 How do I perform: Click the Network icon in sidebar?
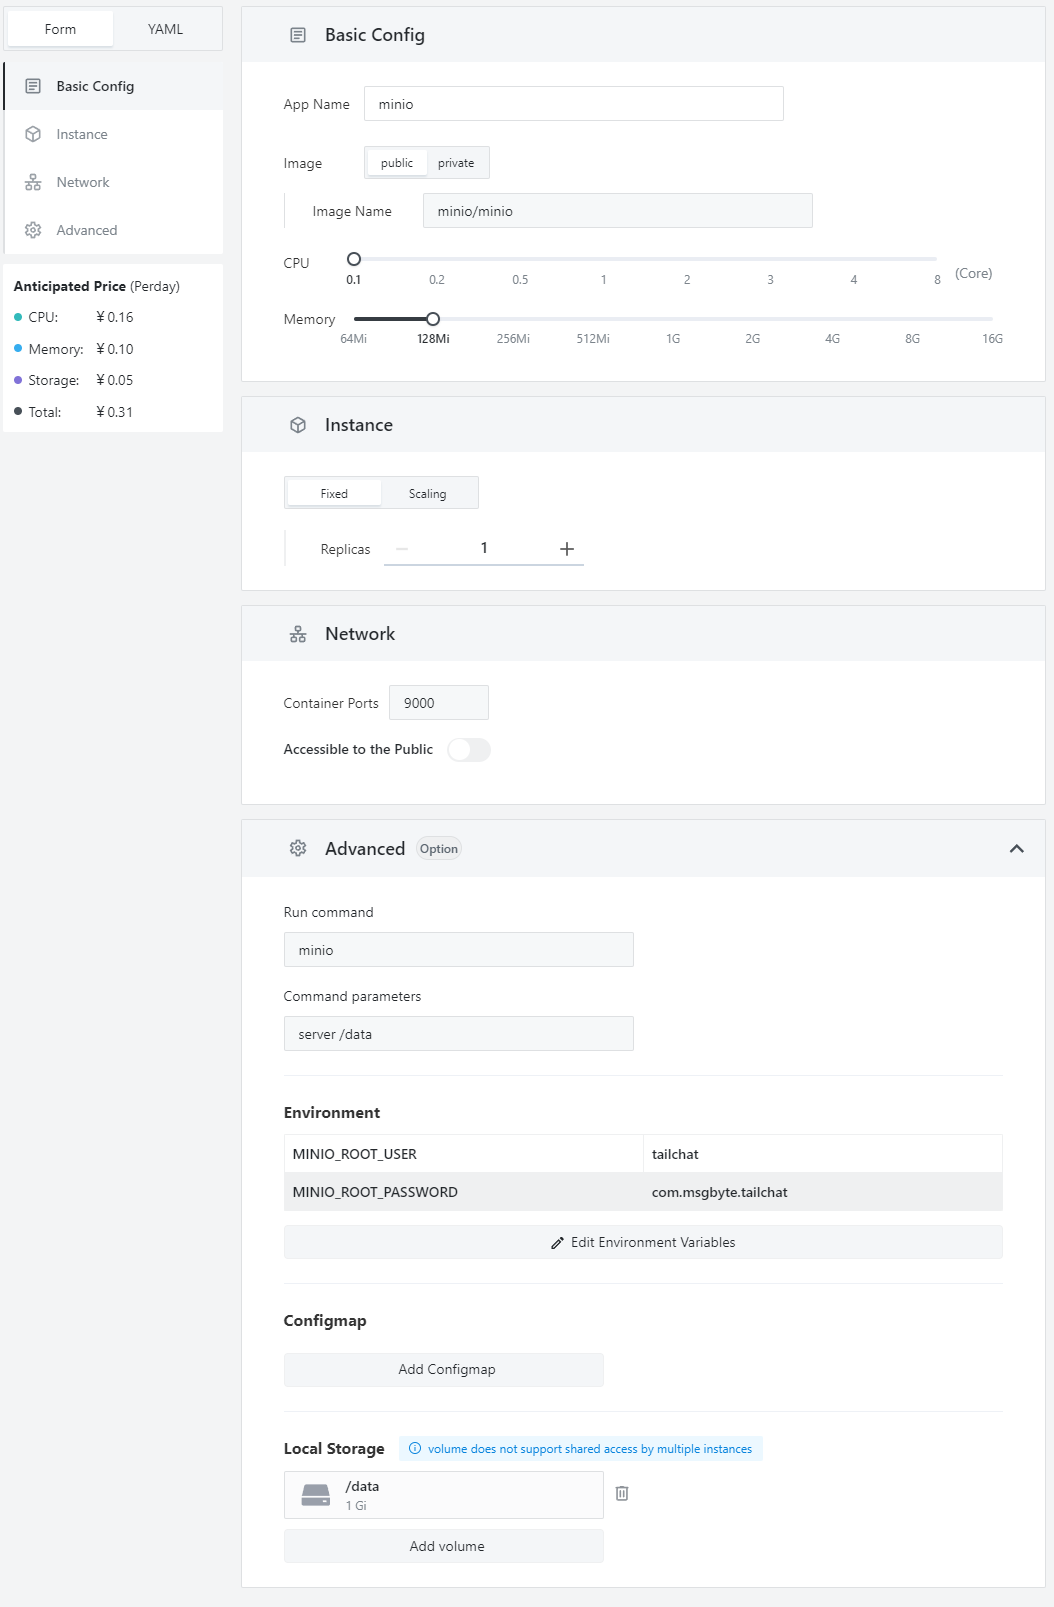(x=33, y=182)
